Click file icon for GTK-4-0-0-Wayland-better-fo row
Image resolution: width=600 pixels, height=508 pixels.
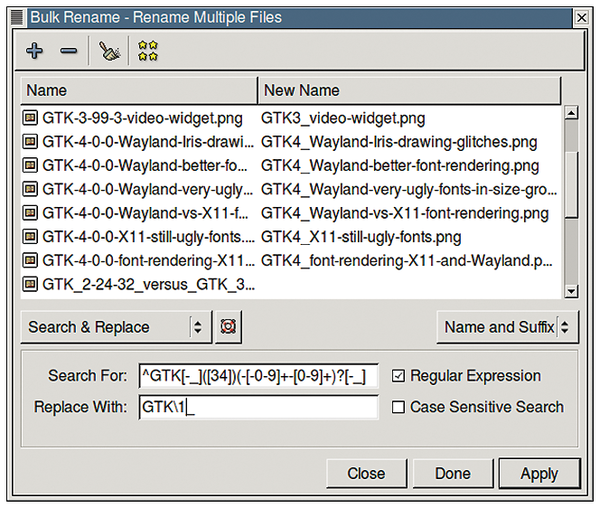click(30, 165)
